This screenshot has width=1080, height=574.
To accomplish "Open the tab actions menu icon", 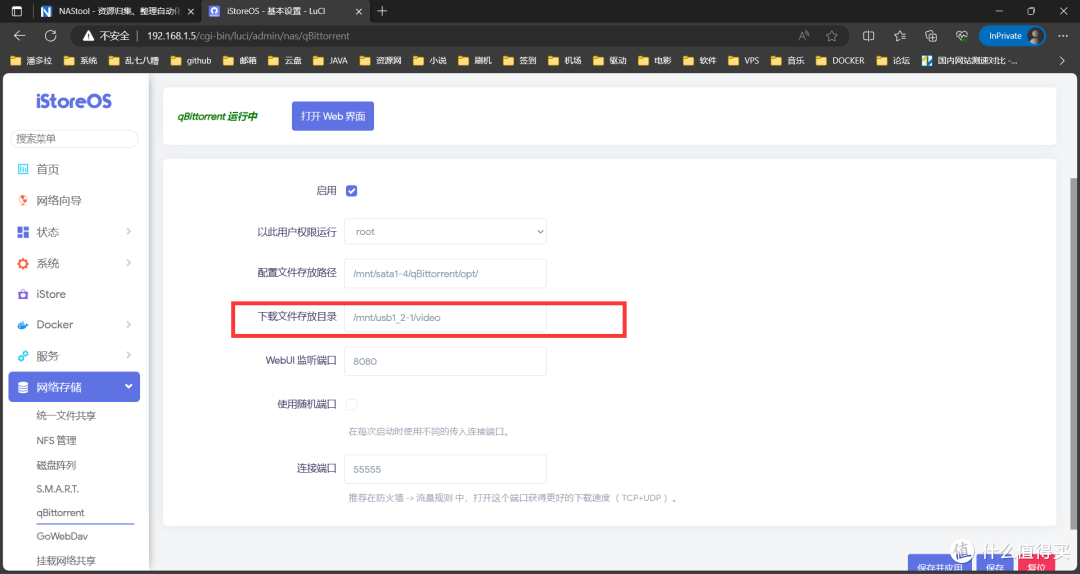I will pos(17,11).
